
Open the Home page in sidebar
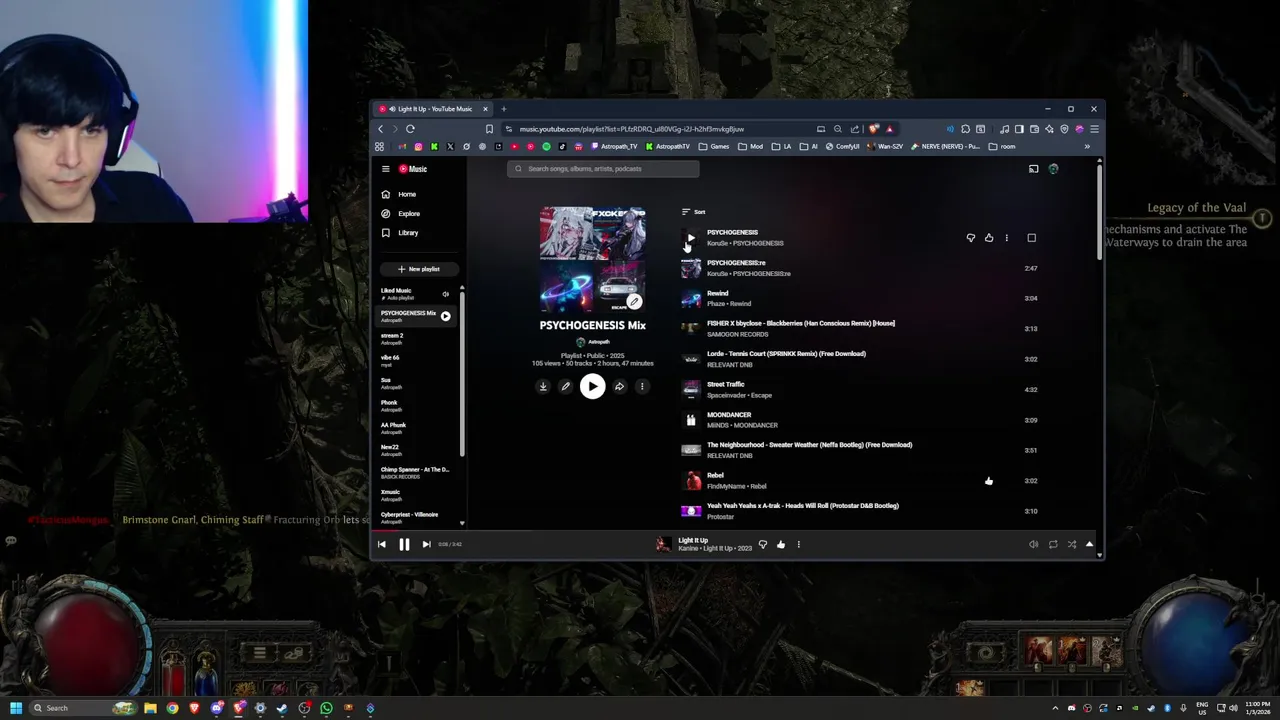click(x=399, y=194)
